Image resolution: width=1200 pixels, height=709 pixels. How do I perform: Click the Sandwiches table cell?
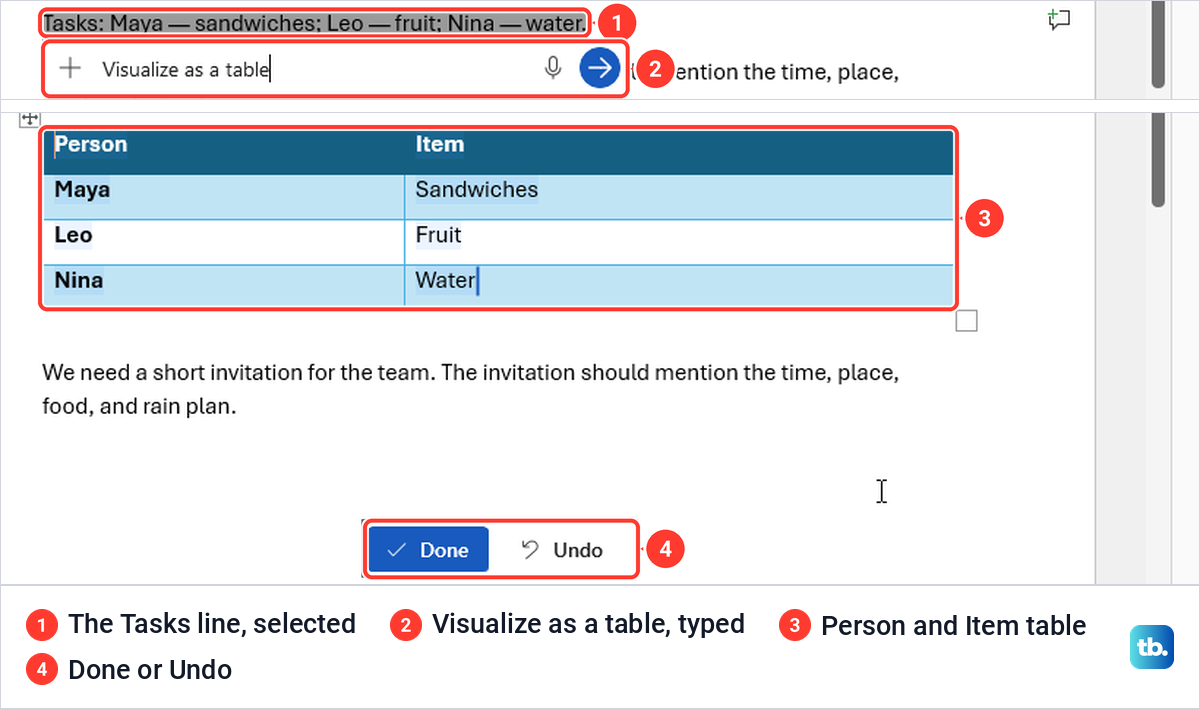click(679, 197)
